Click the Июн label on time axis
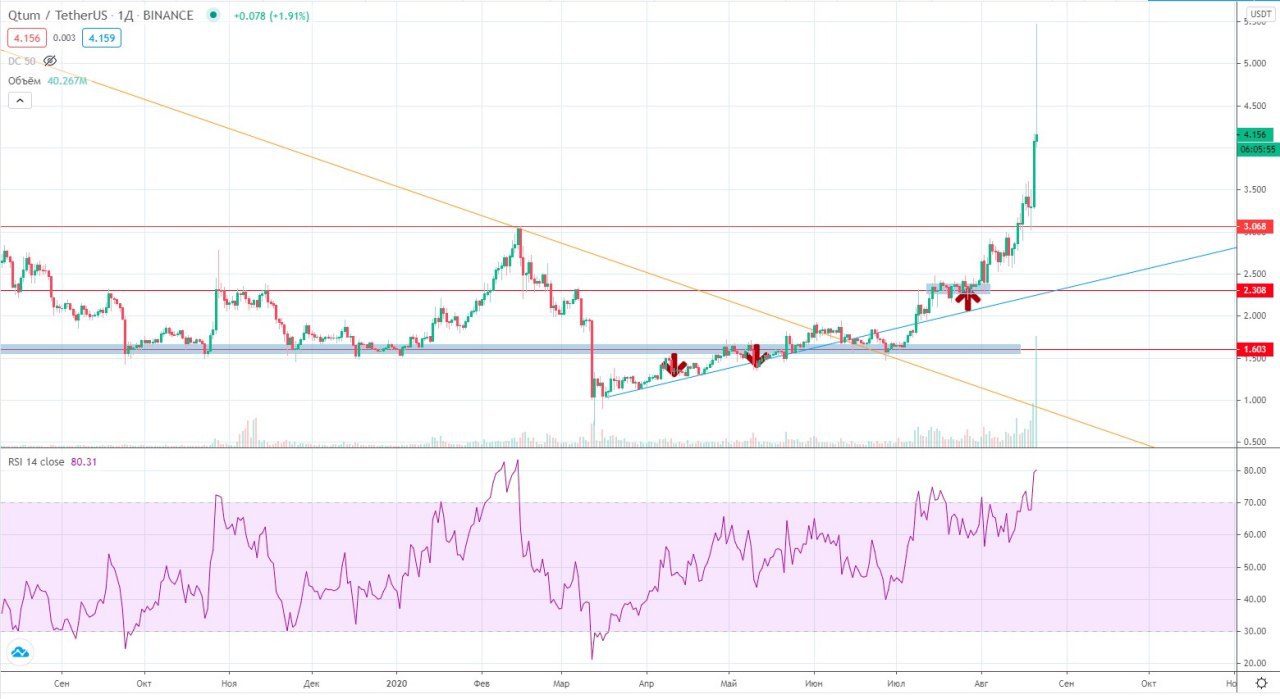 coord(814,683)
